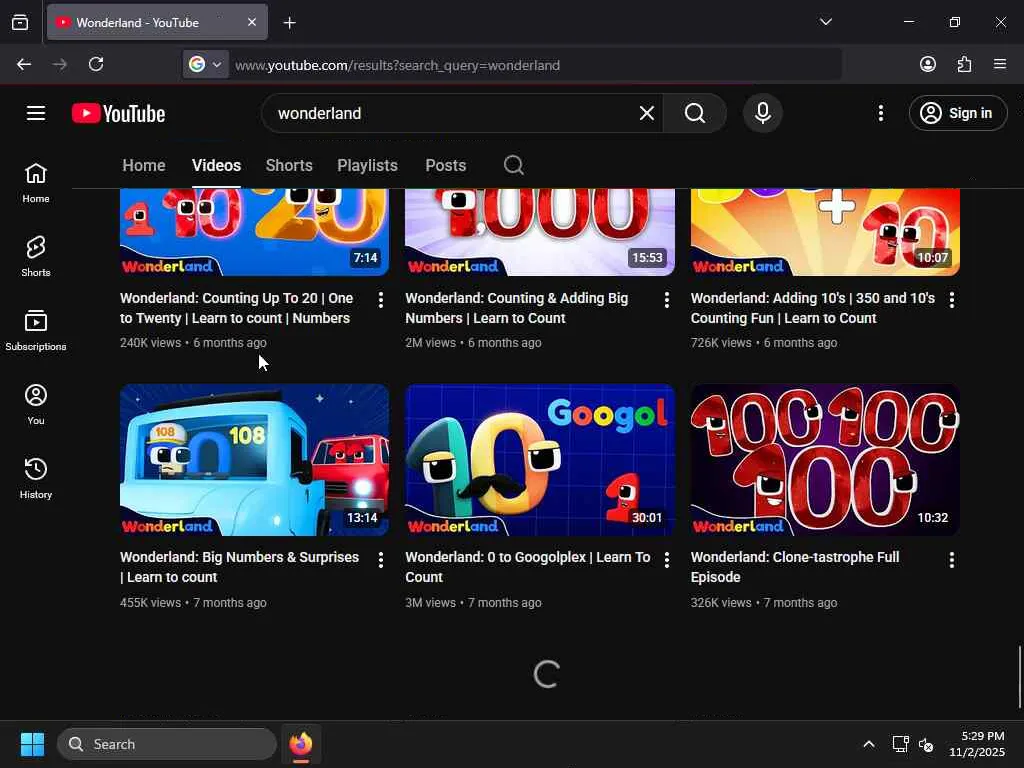This screenshot has width=1024, height=768.
Task: Open options for Counting Up To 20 video
Action: coord(381,300)
